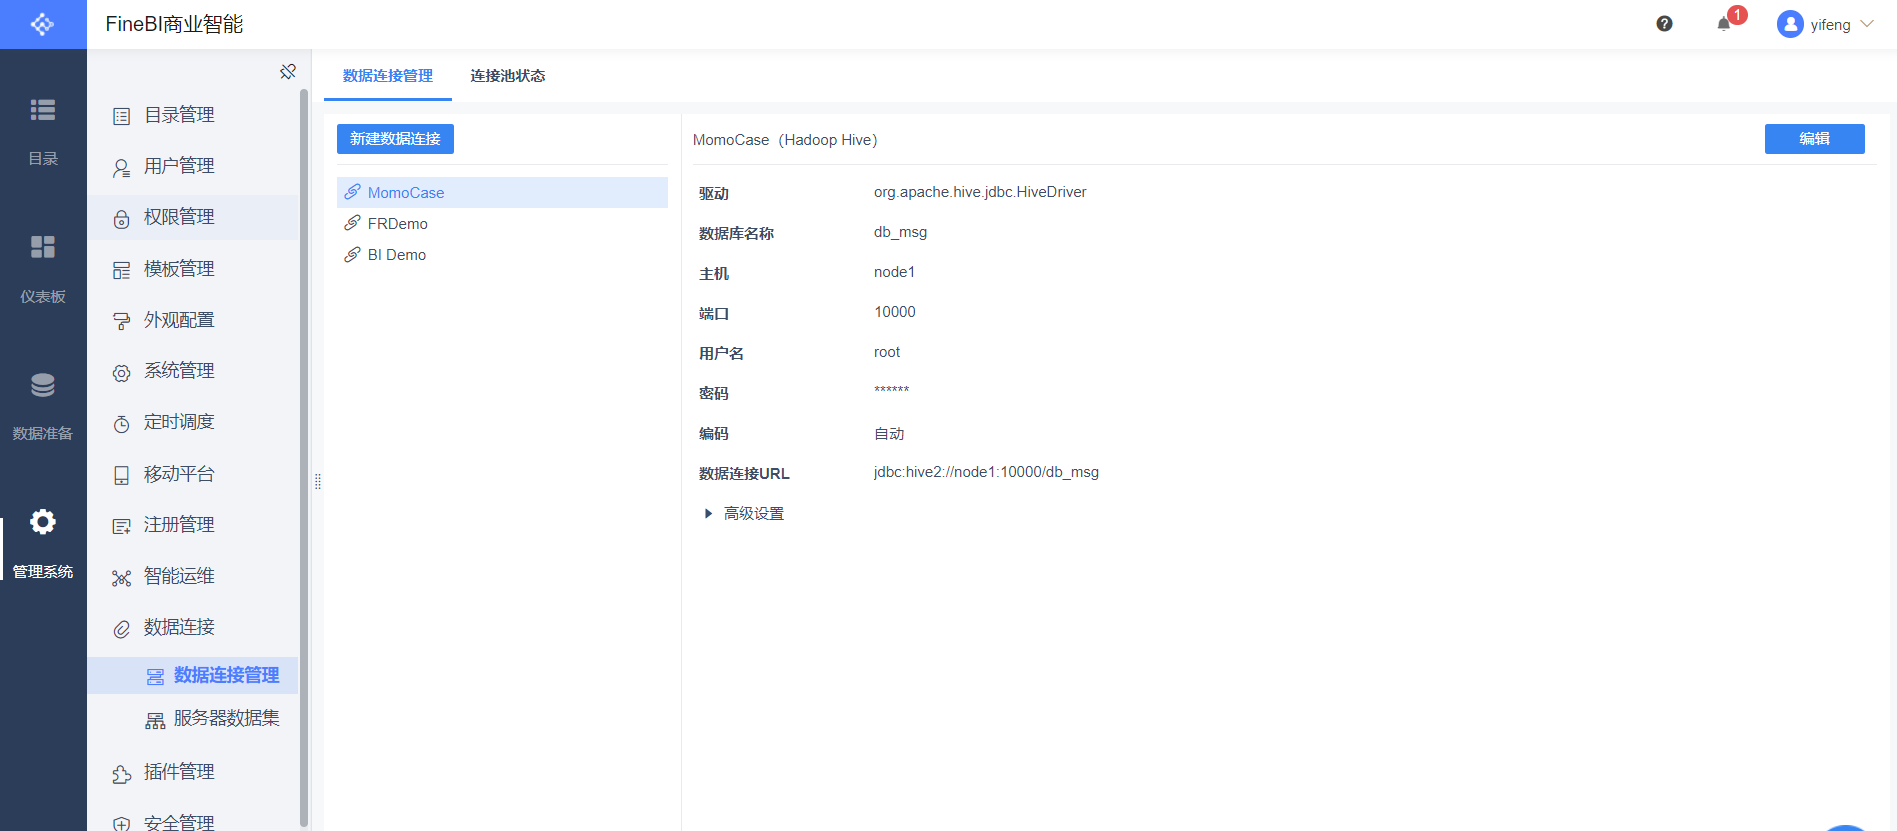Click the FineBI logo icon
The image size is (1897, 831).
pos(43,24)
